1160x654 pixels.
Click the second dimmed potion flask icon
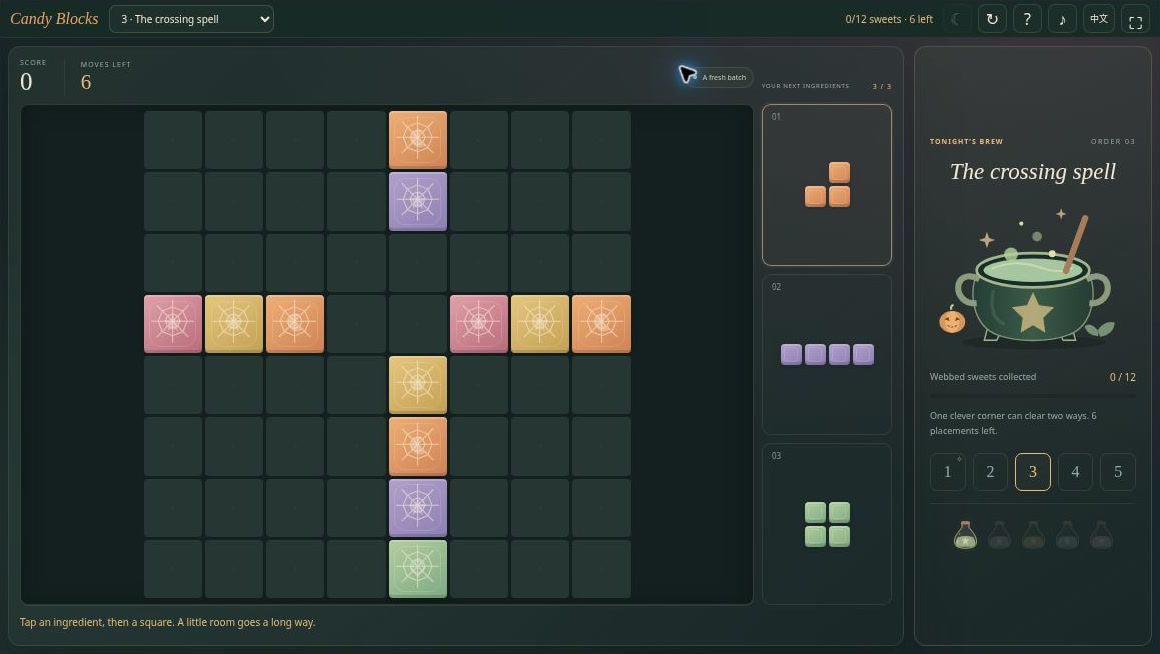click(x=999, y=535)
